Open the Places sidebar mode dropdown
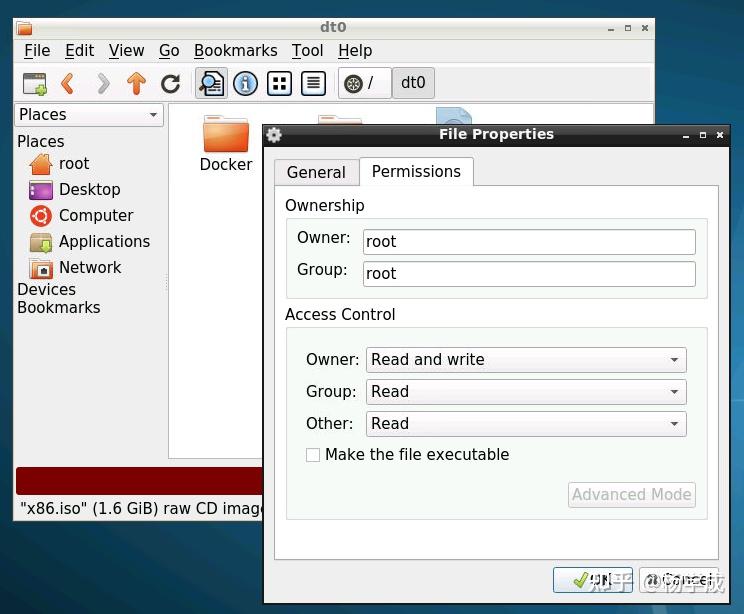744x614 pixels. click(x=89, y=115)
